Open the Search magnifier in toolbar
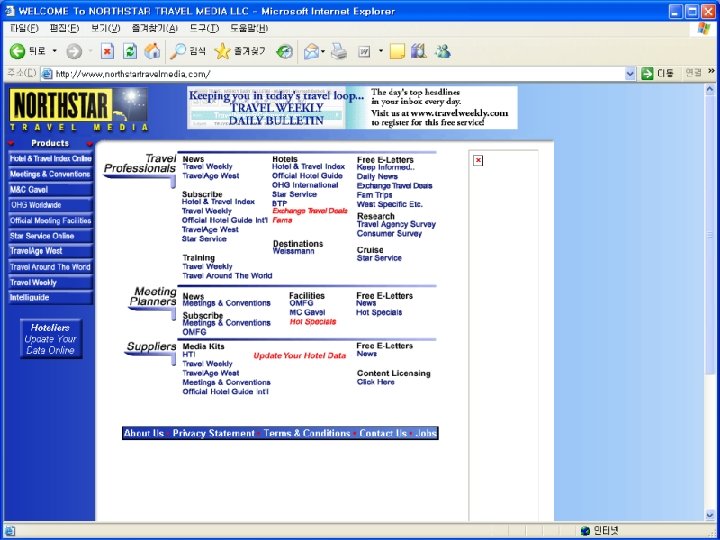This screenshot has height=540, width=720. point(177,51)
